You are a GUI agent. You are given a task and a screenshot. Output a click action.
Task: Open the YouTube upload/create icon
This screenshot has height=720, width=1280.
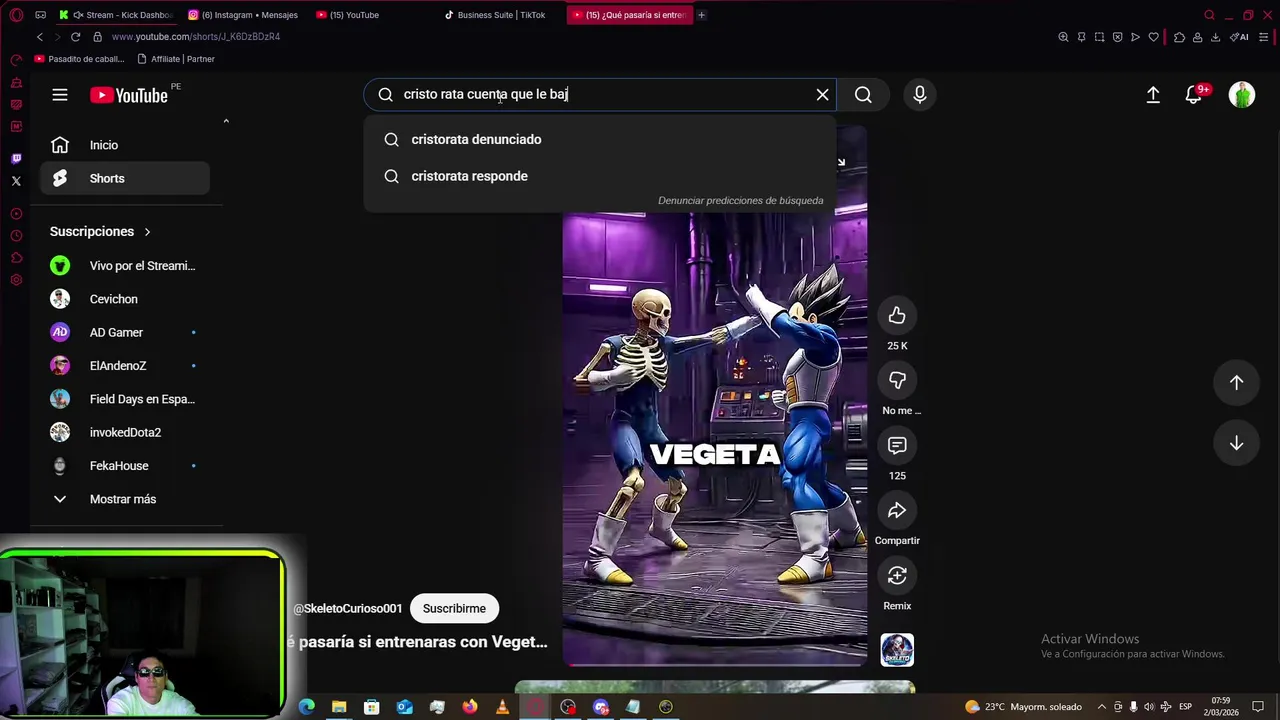click(x=1153, y=95)
